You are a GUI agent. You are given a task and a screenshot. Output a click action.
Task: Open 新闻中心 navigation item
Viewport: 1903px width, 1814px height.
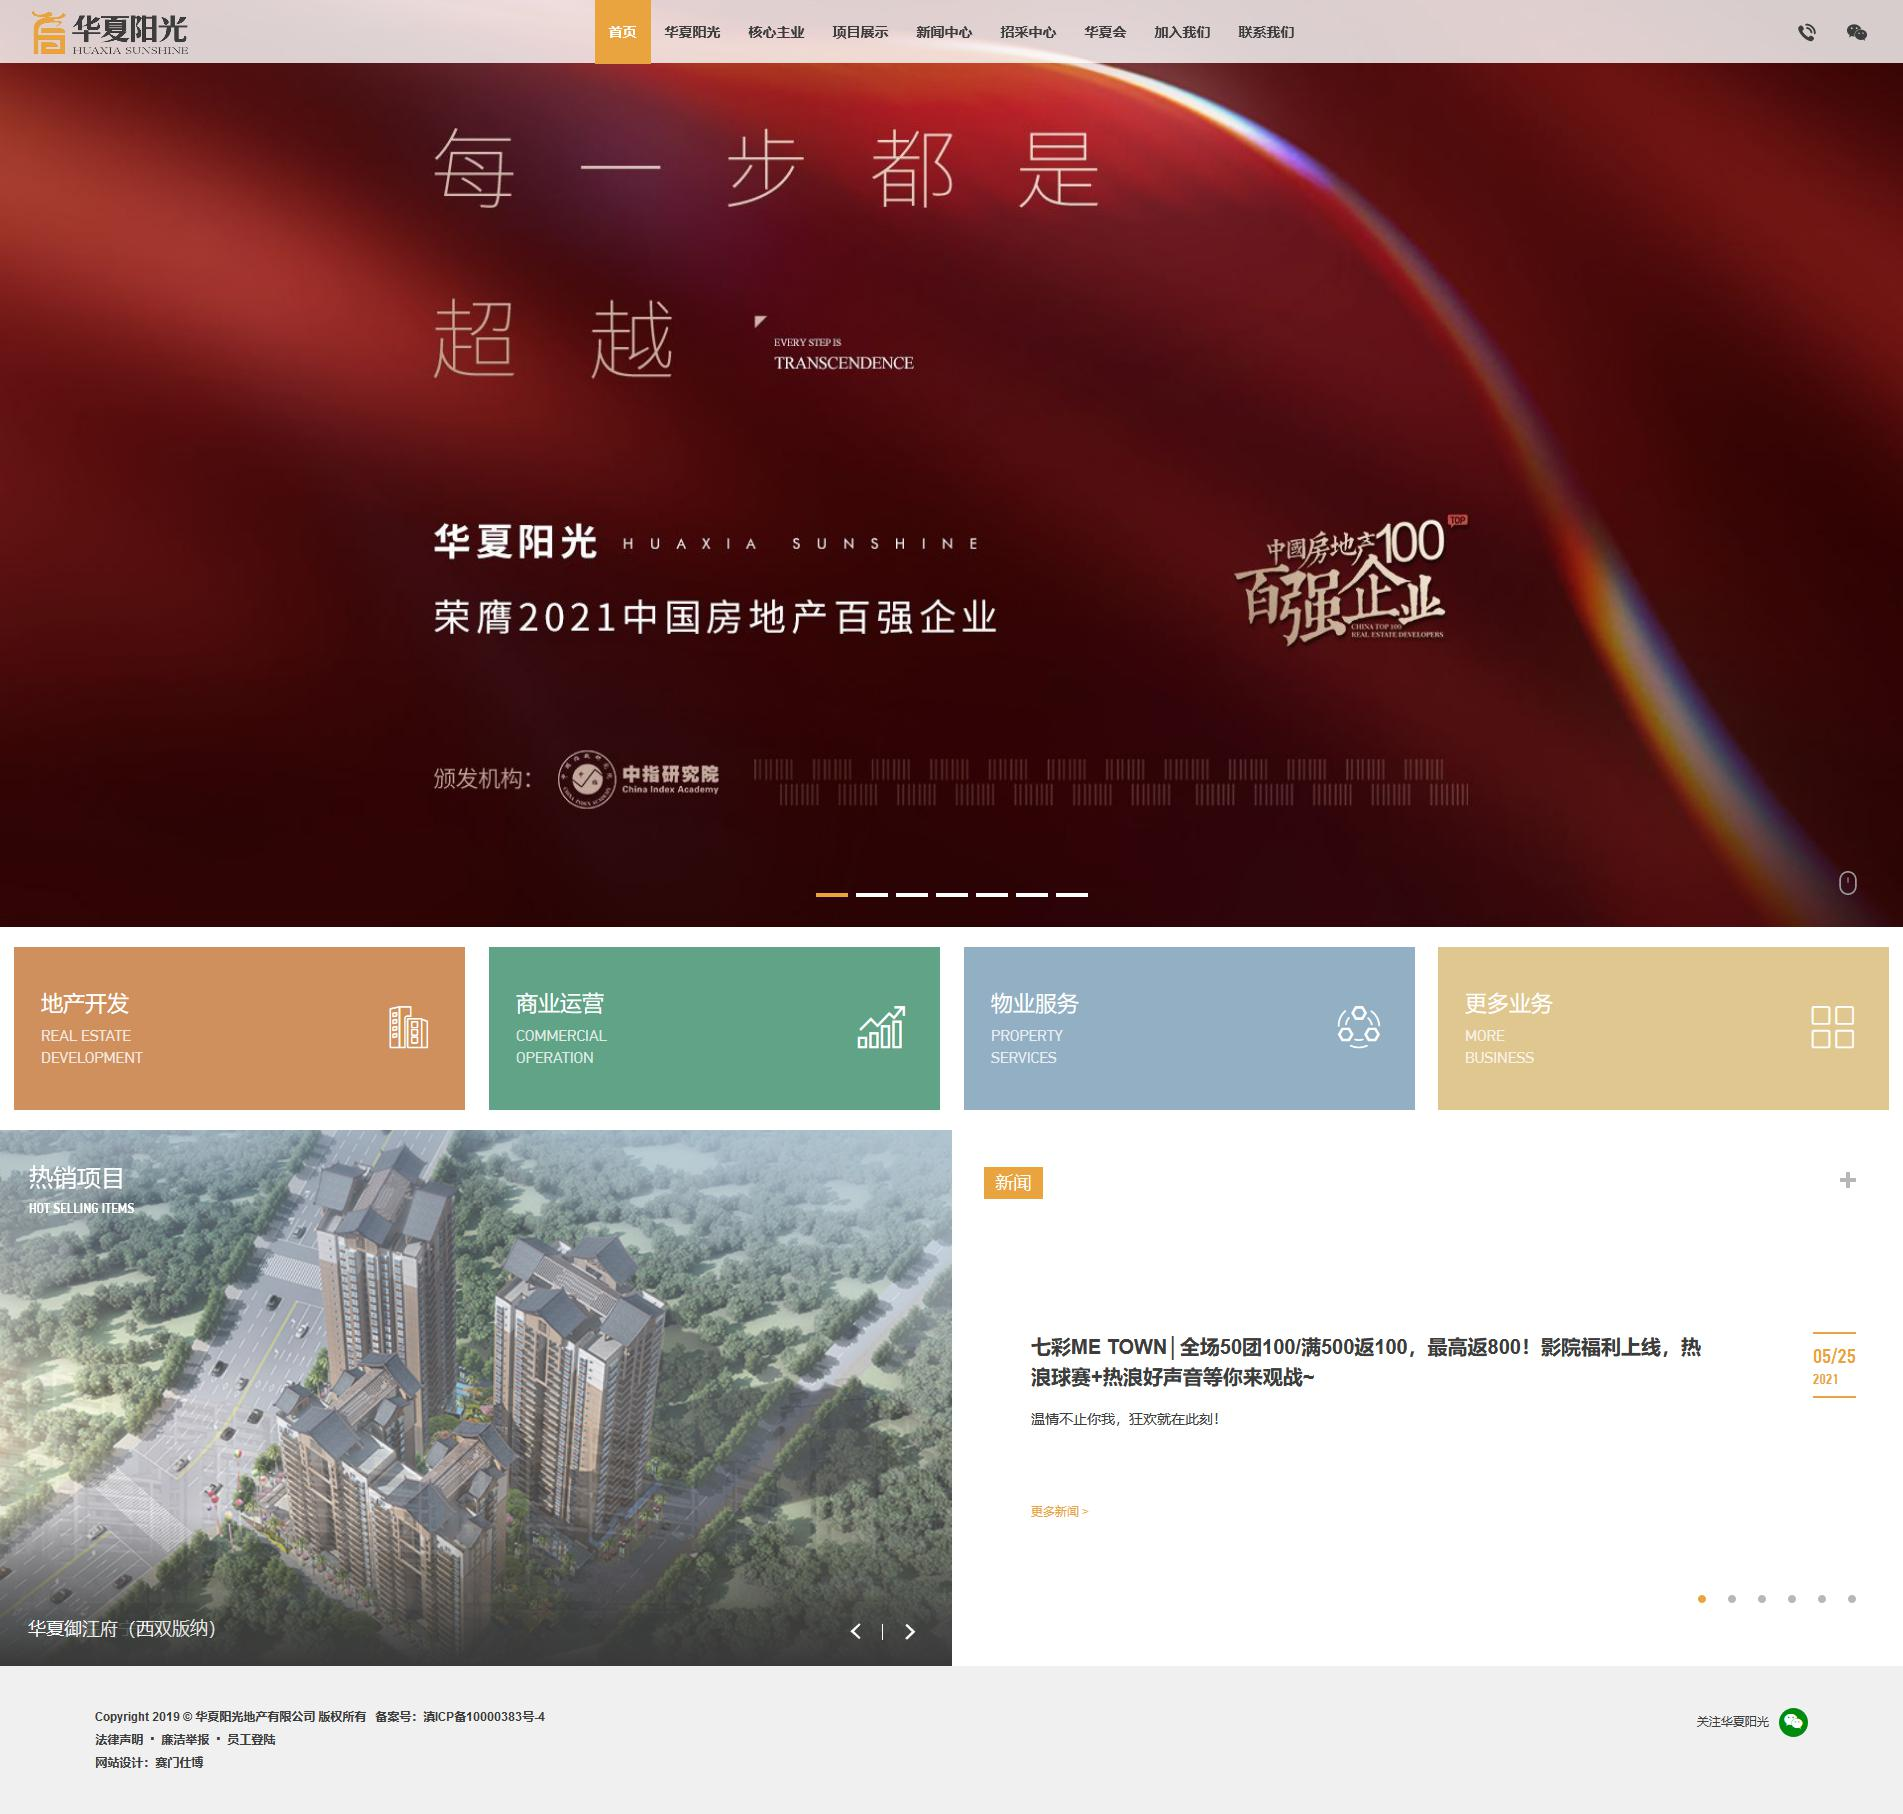tap(944, 32)
